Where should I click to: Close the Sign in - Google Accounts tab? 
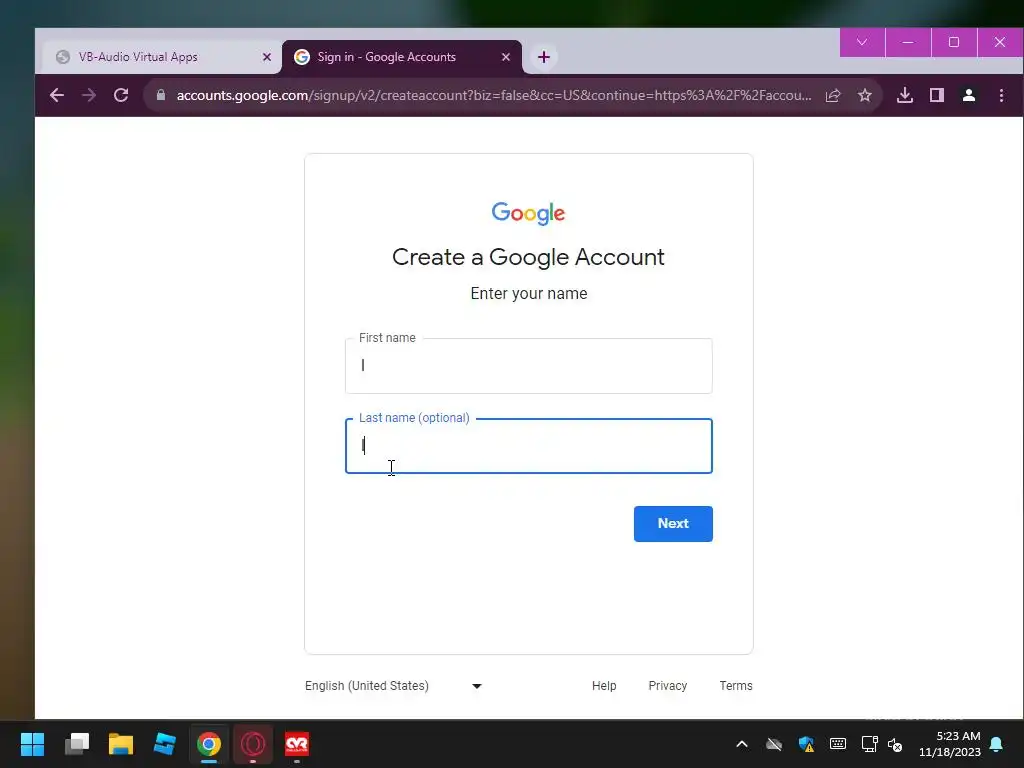[505, 57]
